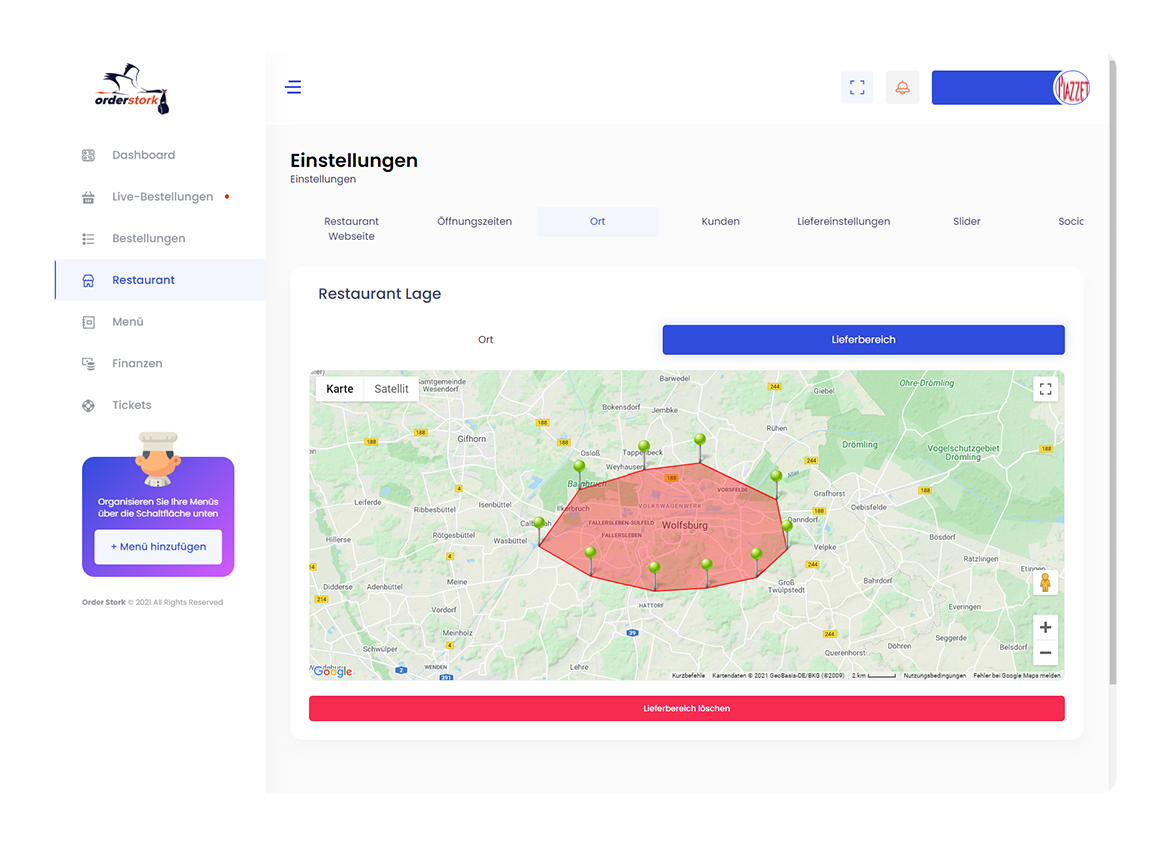Screen dimensions: 1170x848
Task: Click the hamburger menu icon
Action: pos(293,87)
